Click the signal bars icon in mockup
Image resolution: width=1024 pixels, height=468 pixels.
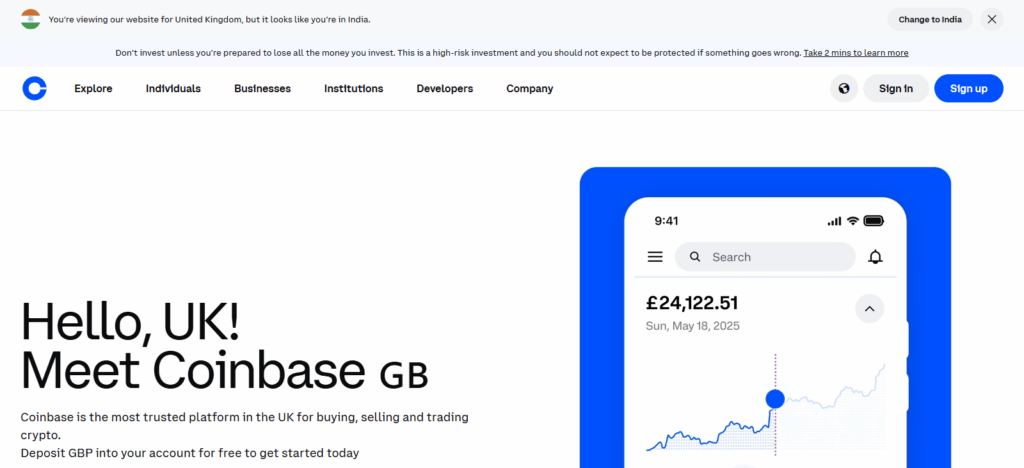tap(834, 221)
